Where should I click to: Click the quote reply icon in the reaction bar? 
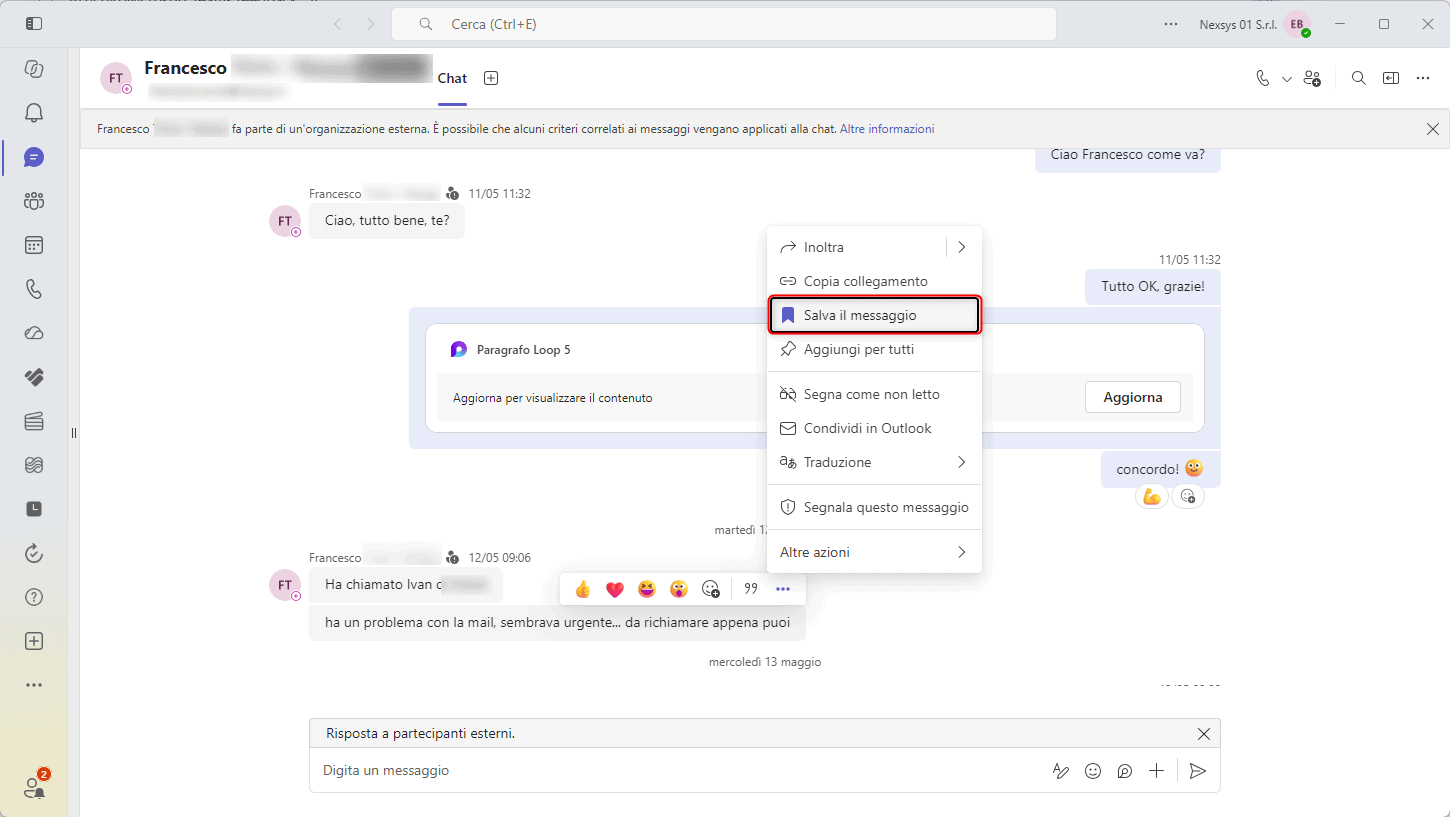coord(751,589)
